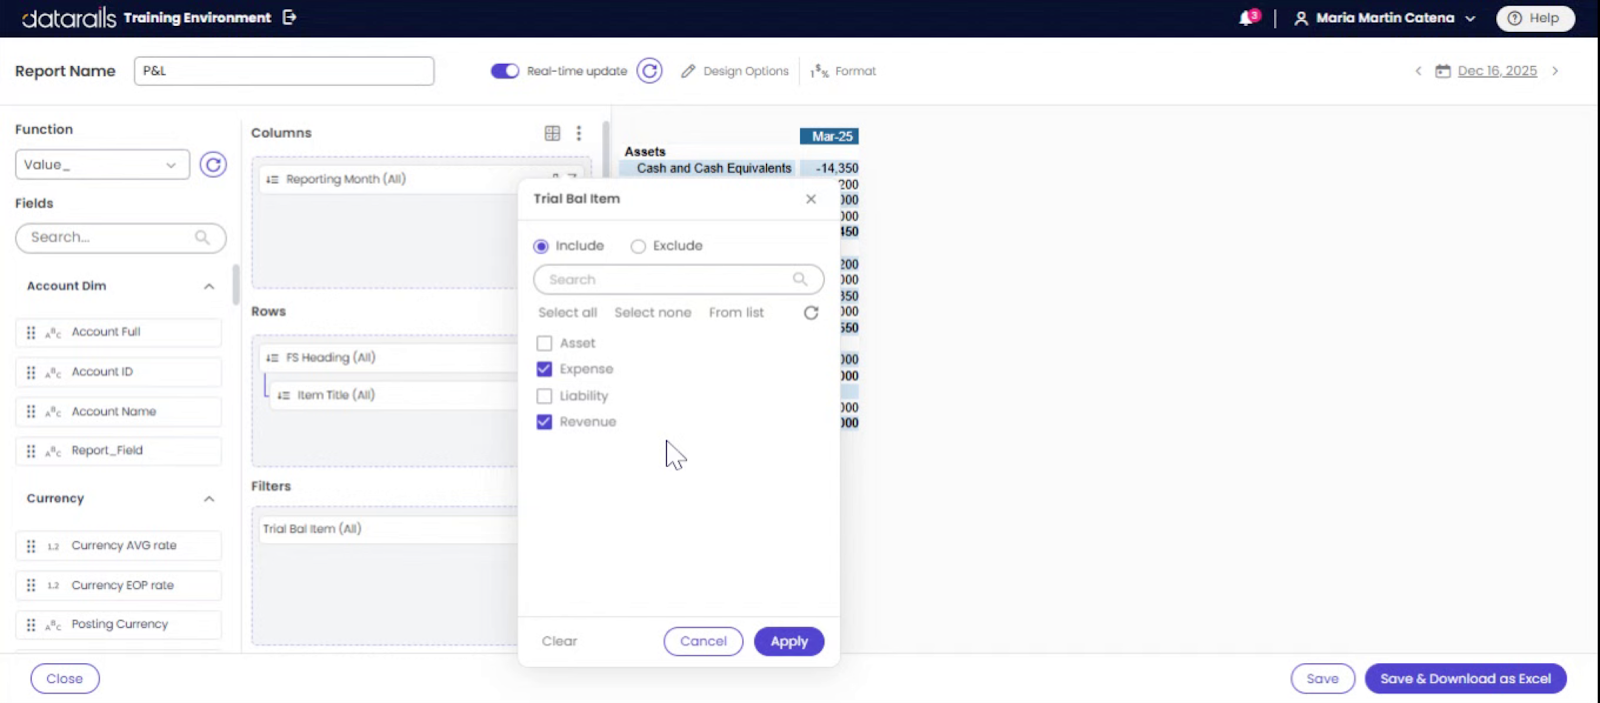Select the Exclude radio button
Image resolution: width=1600 pixels, height=703 pixels.
638,246
